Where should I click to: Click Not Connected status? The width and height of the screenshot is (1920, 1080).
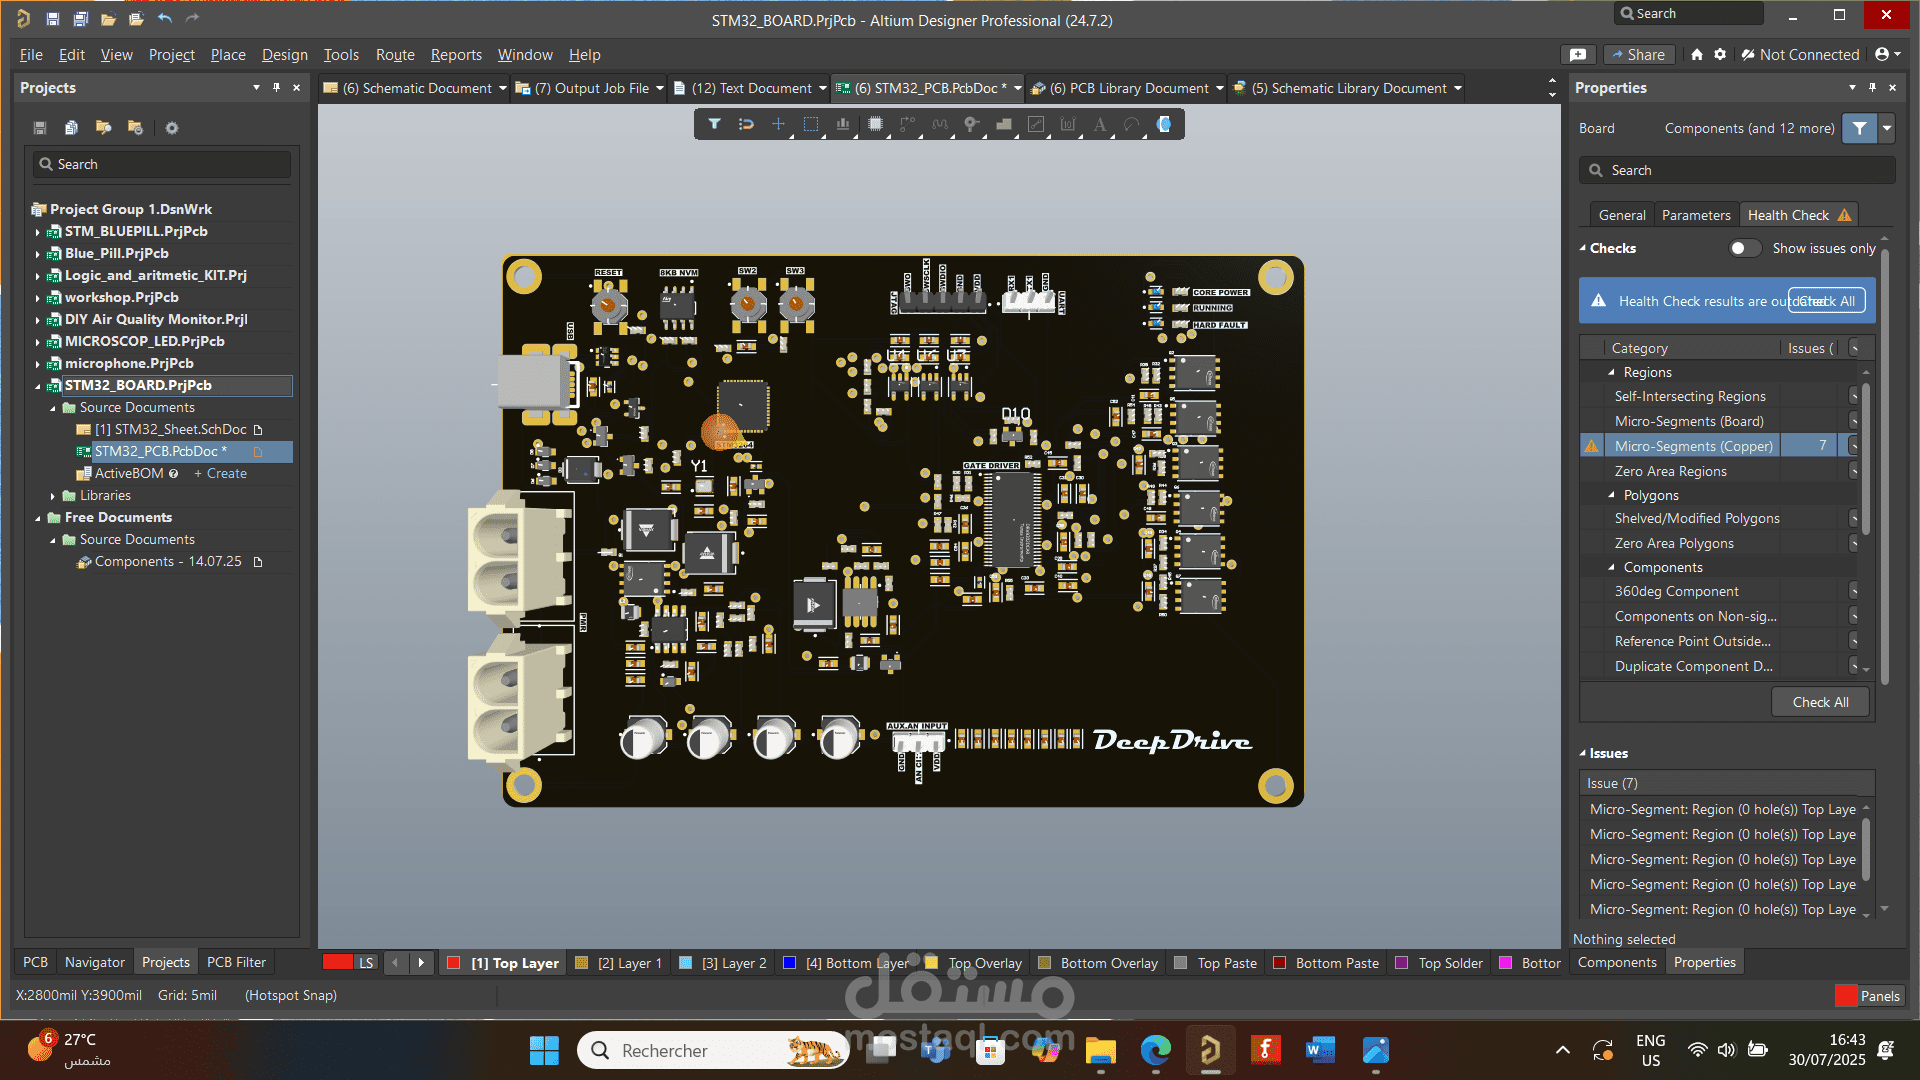click(x=1799, y=54)
